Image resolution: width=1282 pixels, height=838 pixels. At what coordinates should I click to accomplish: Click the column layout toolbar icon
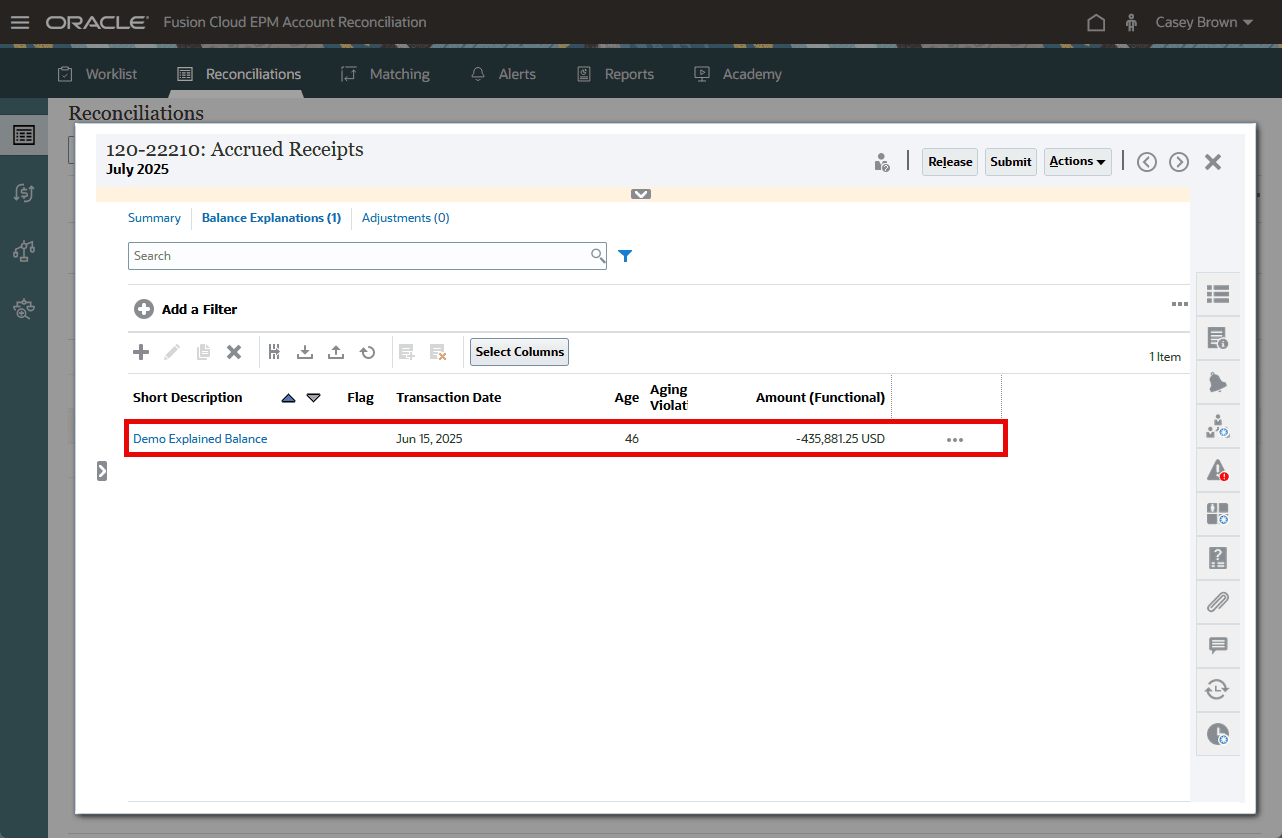[x=274, y=352]
